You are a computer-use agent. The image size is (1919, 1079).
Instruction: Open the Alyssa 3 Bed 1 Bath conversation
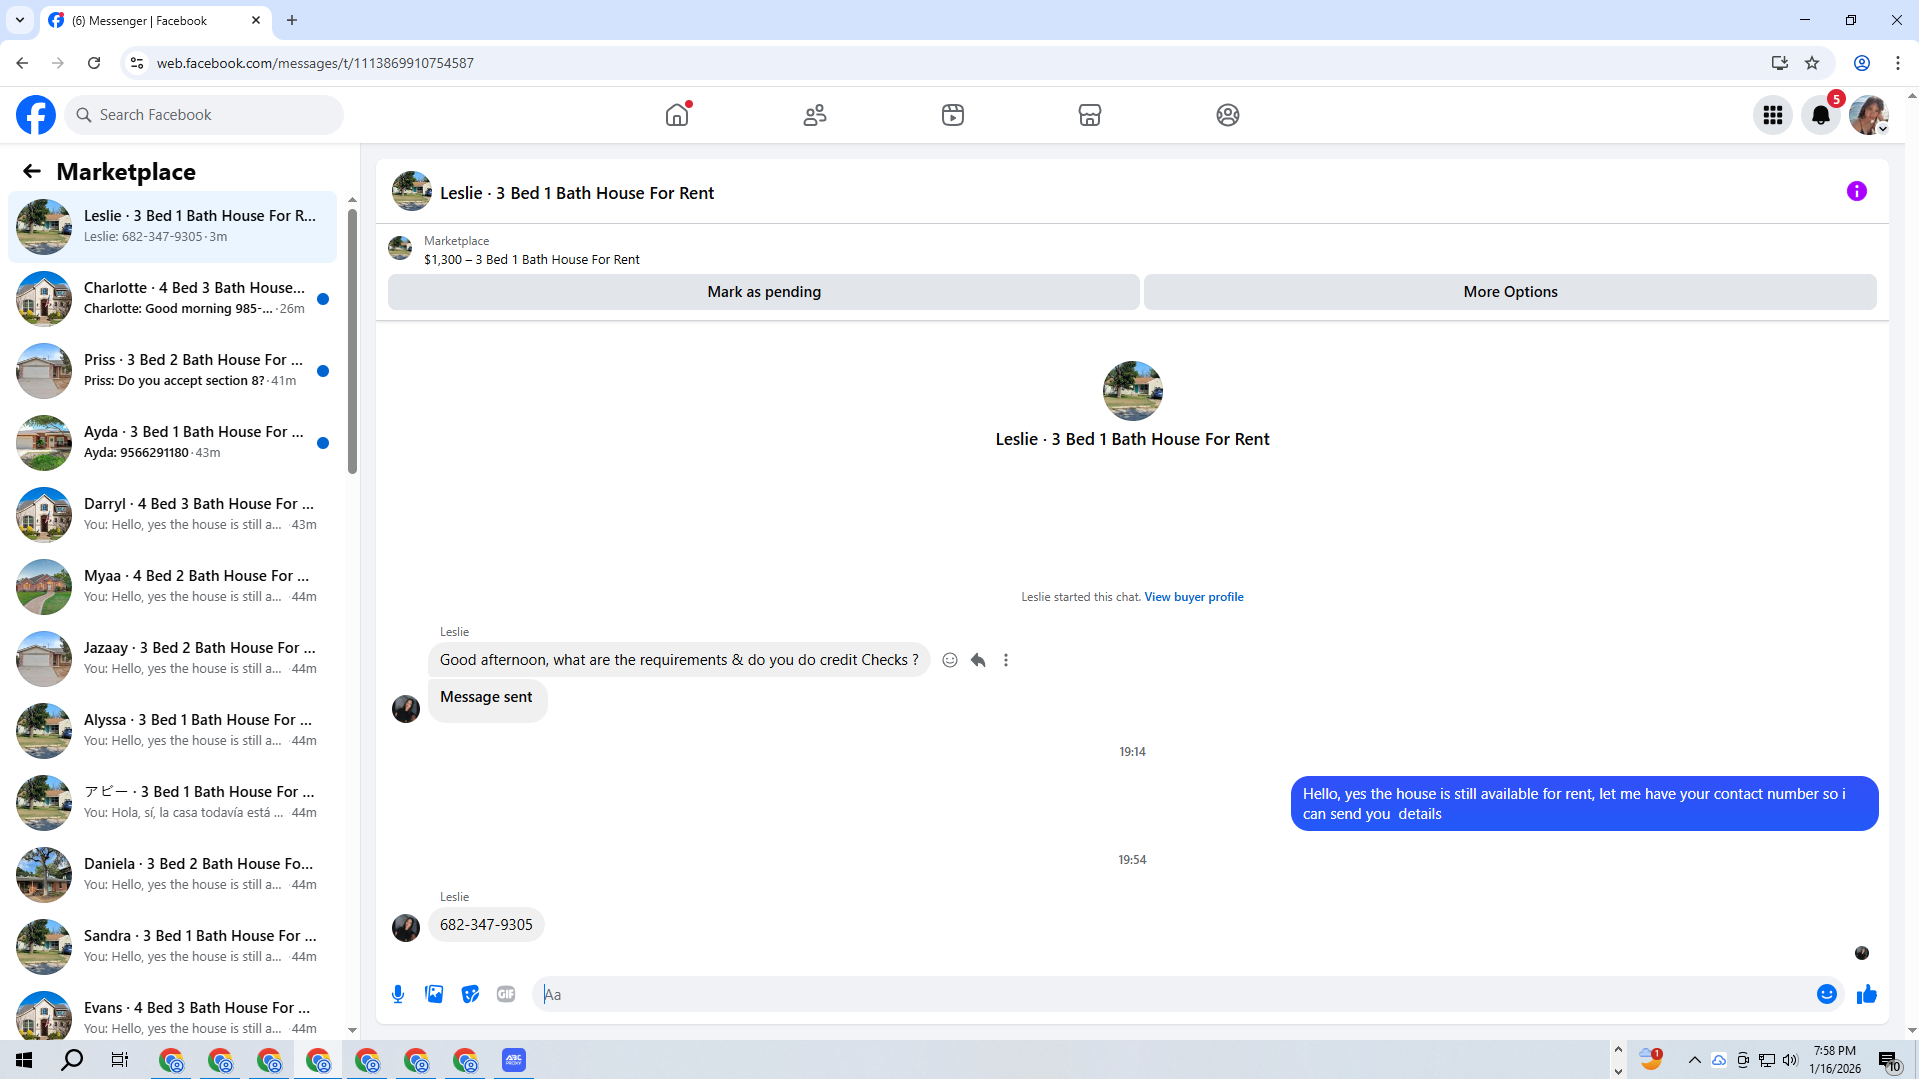(x=173, y=730)
